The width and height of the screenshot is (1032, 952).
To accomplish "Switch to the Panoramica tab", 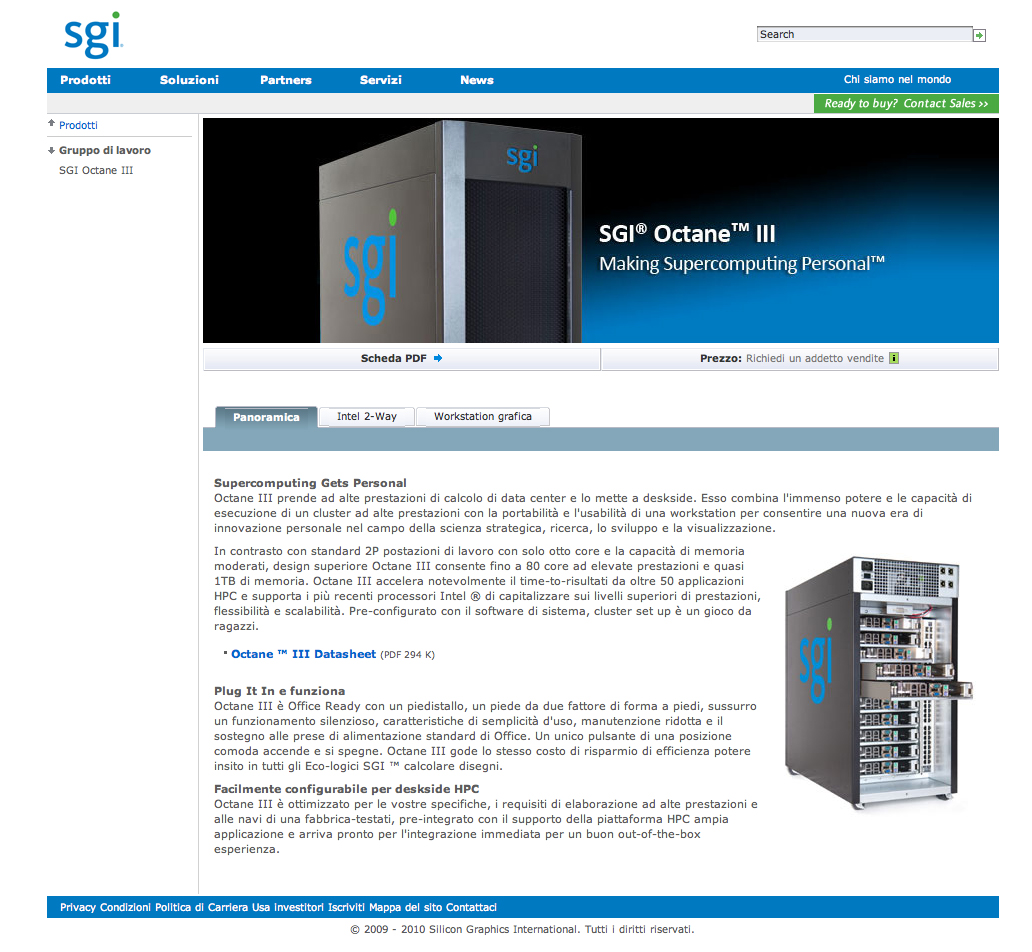I will (266, 417).
